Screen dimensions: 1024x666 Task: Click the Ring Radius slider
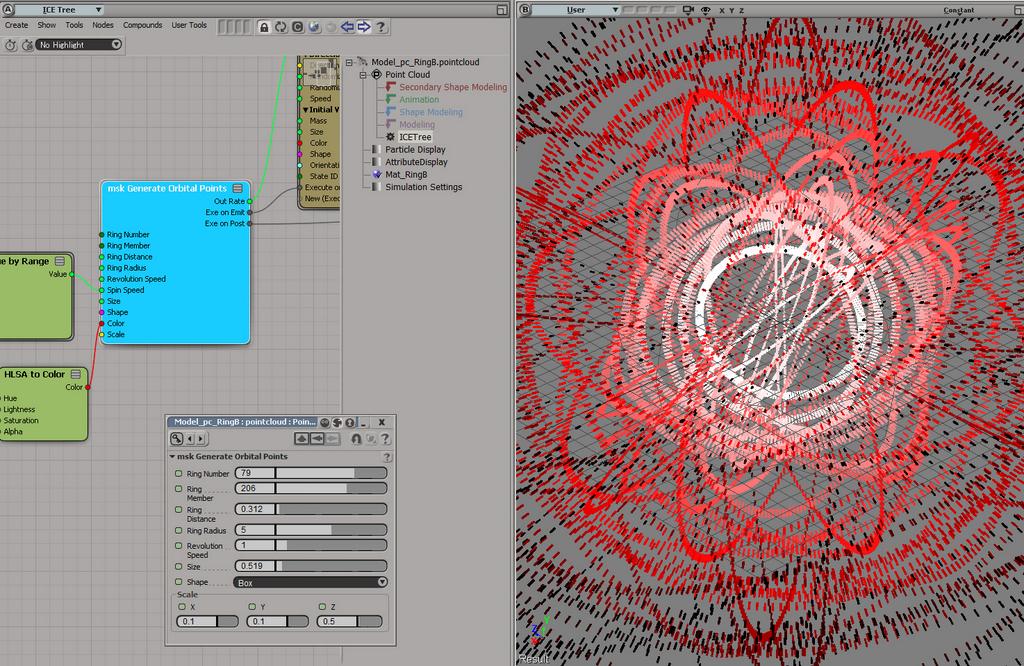pos(330,530)
